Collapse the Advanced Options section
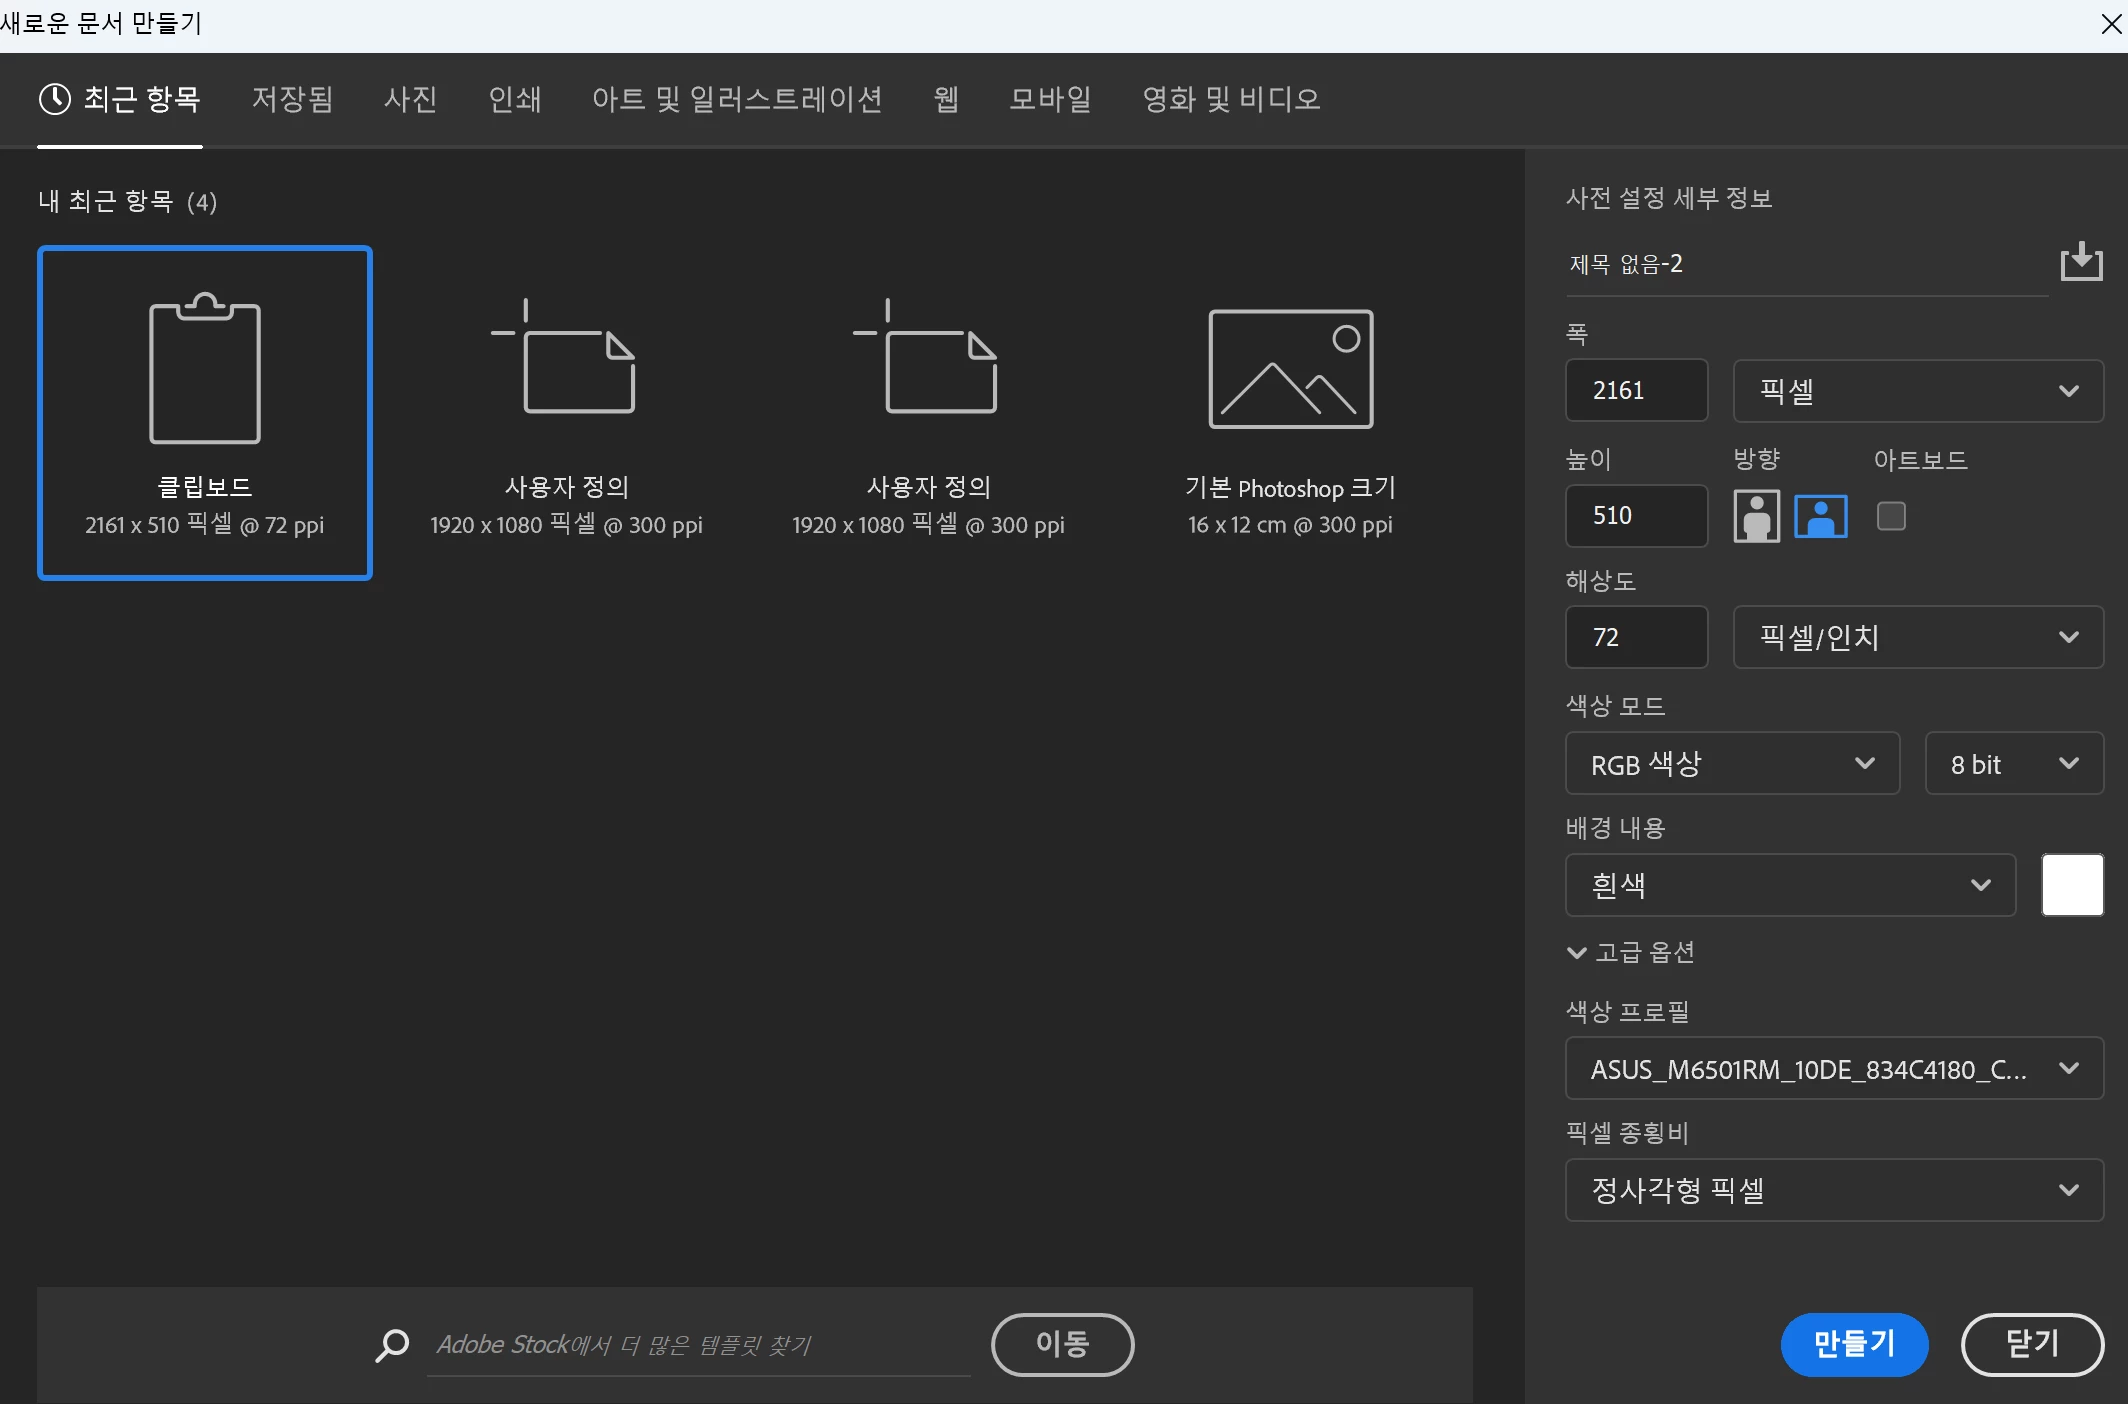Viewport: 2128px width, 1404px height. coord(1577,953)
